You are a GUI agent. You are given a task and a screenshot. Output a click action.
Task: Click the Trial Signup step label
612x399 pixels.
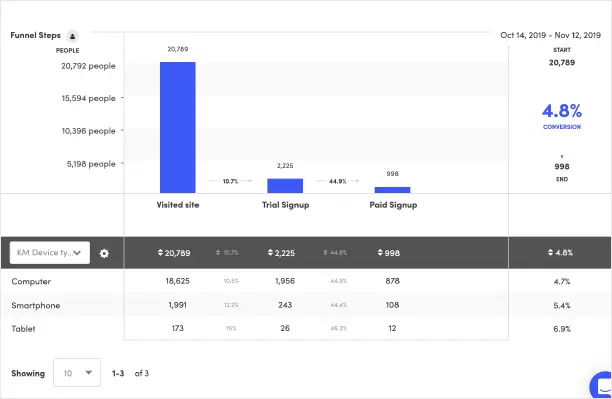coord(285,205)
